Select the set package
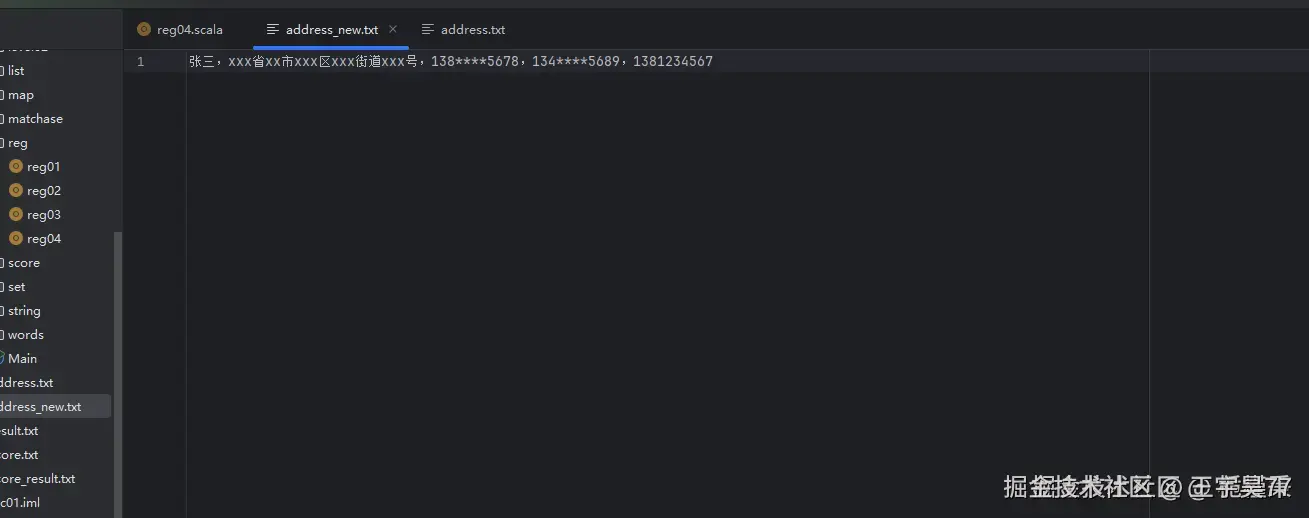 17,287
